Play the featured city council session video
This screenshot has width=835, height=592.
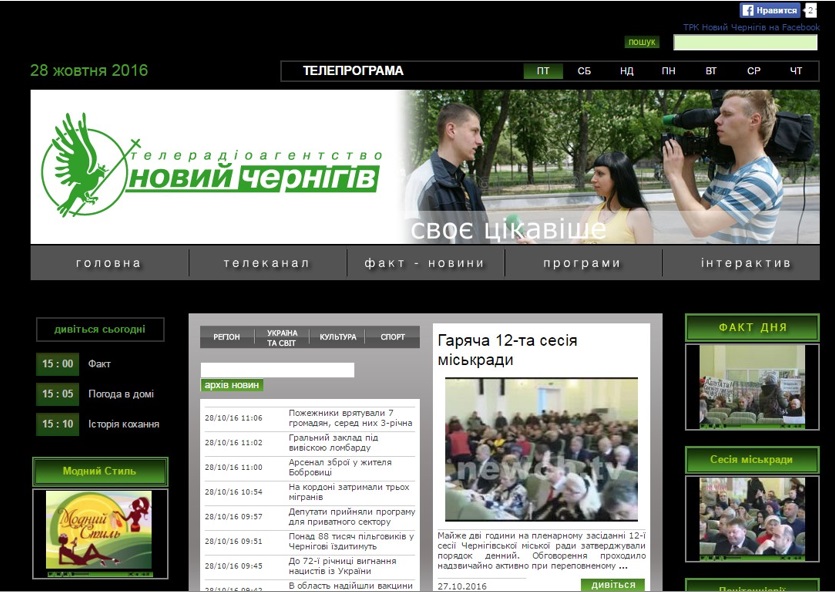pos(541,450)
